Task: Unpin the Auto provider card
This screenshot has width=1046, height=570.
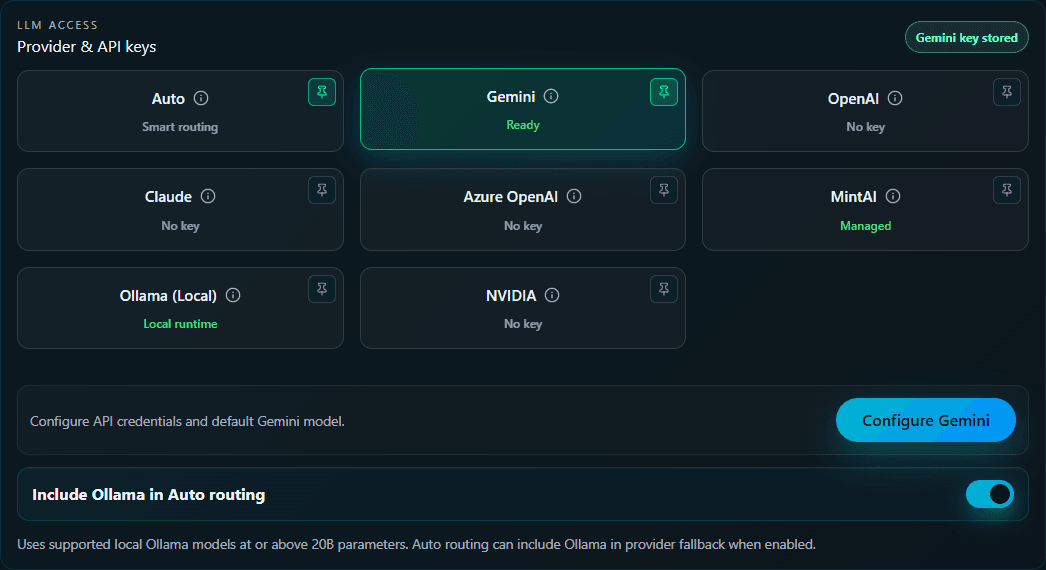Action: pyautogui.click(x=322, y=92)
